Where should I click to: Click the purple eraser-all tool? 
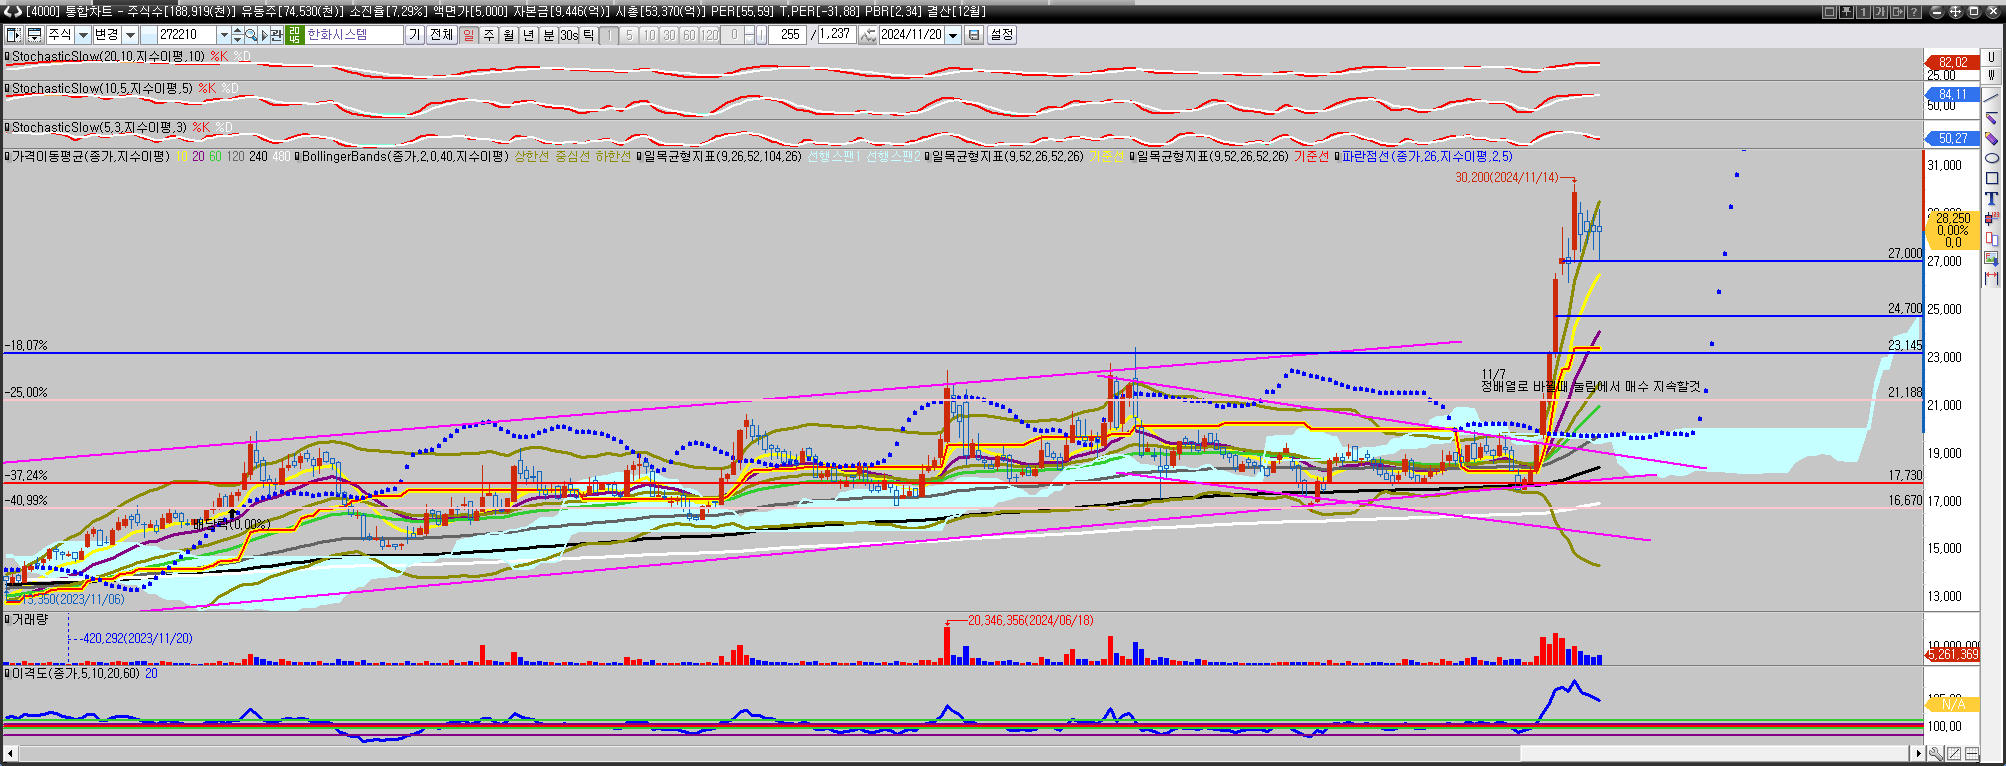click(1991, 138)
